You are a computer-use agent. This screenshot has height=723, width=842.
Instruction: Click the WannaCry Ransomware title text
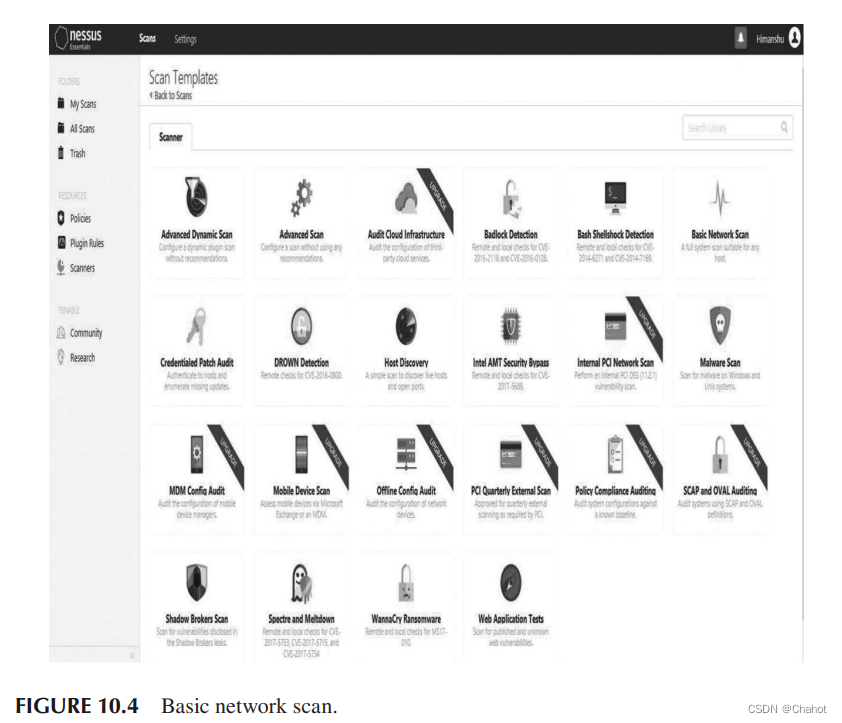406,619
